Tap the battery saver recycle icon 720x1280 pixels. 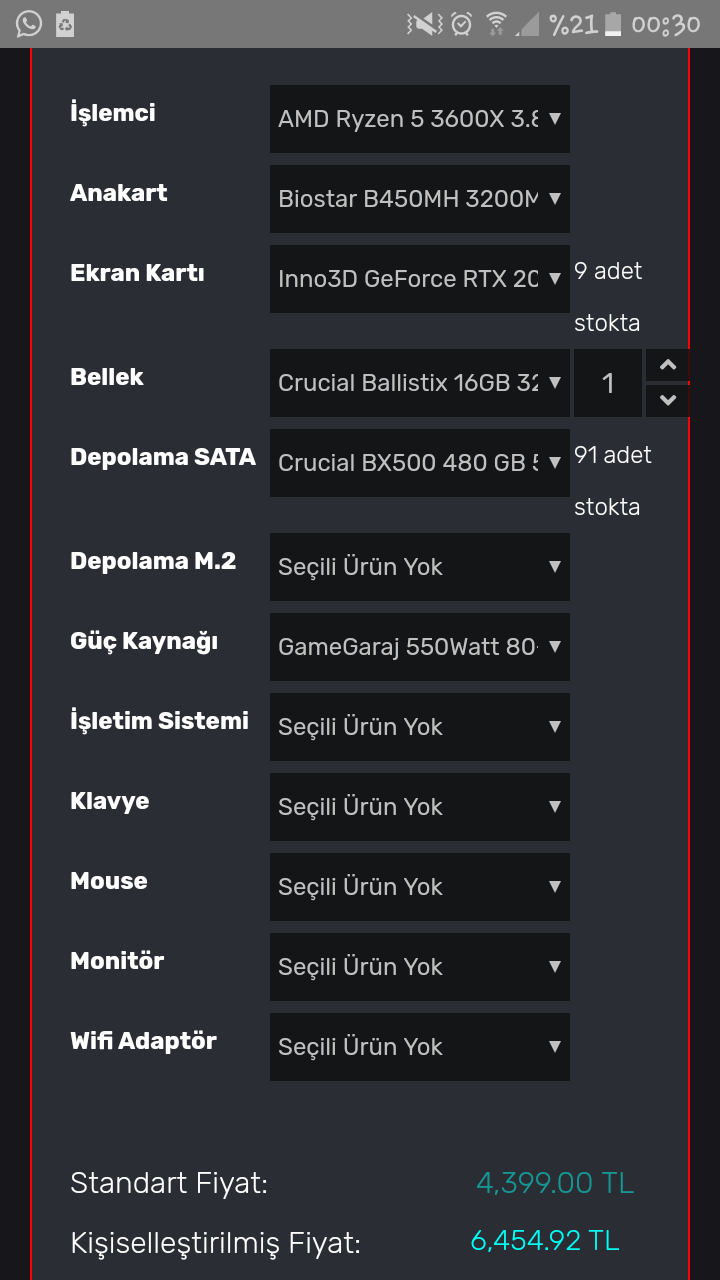pyautogui.click(x=65, y=23)
